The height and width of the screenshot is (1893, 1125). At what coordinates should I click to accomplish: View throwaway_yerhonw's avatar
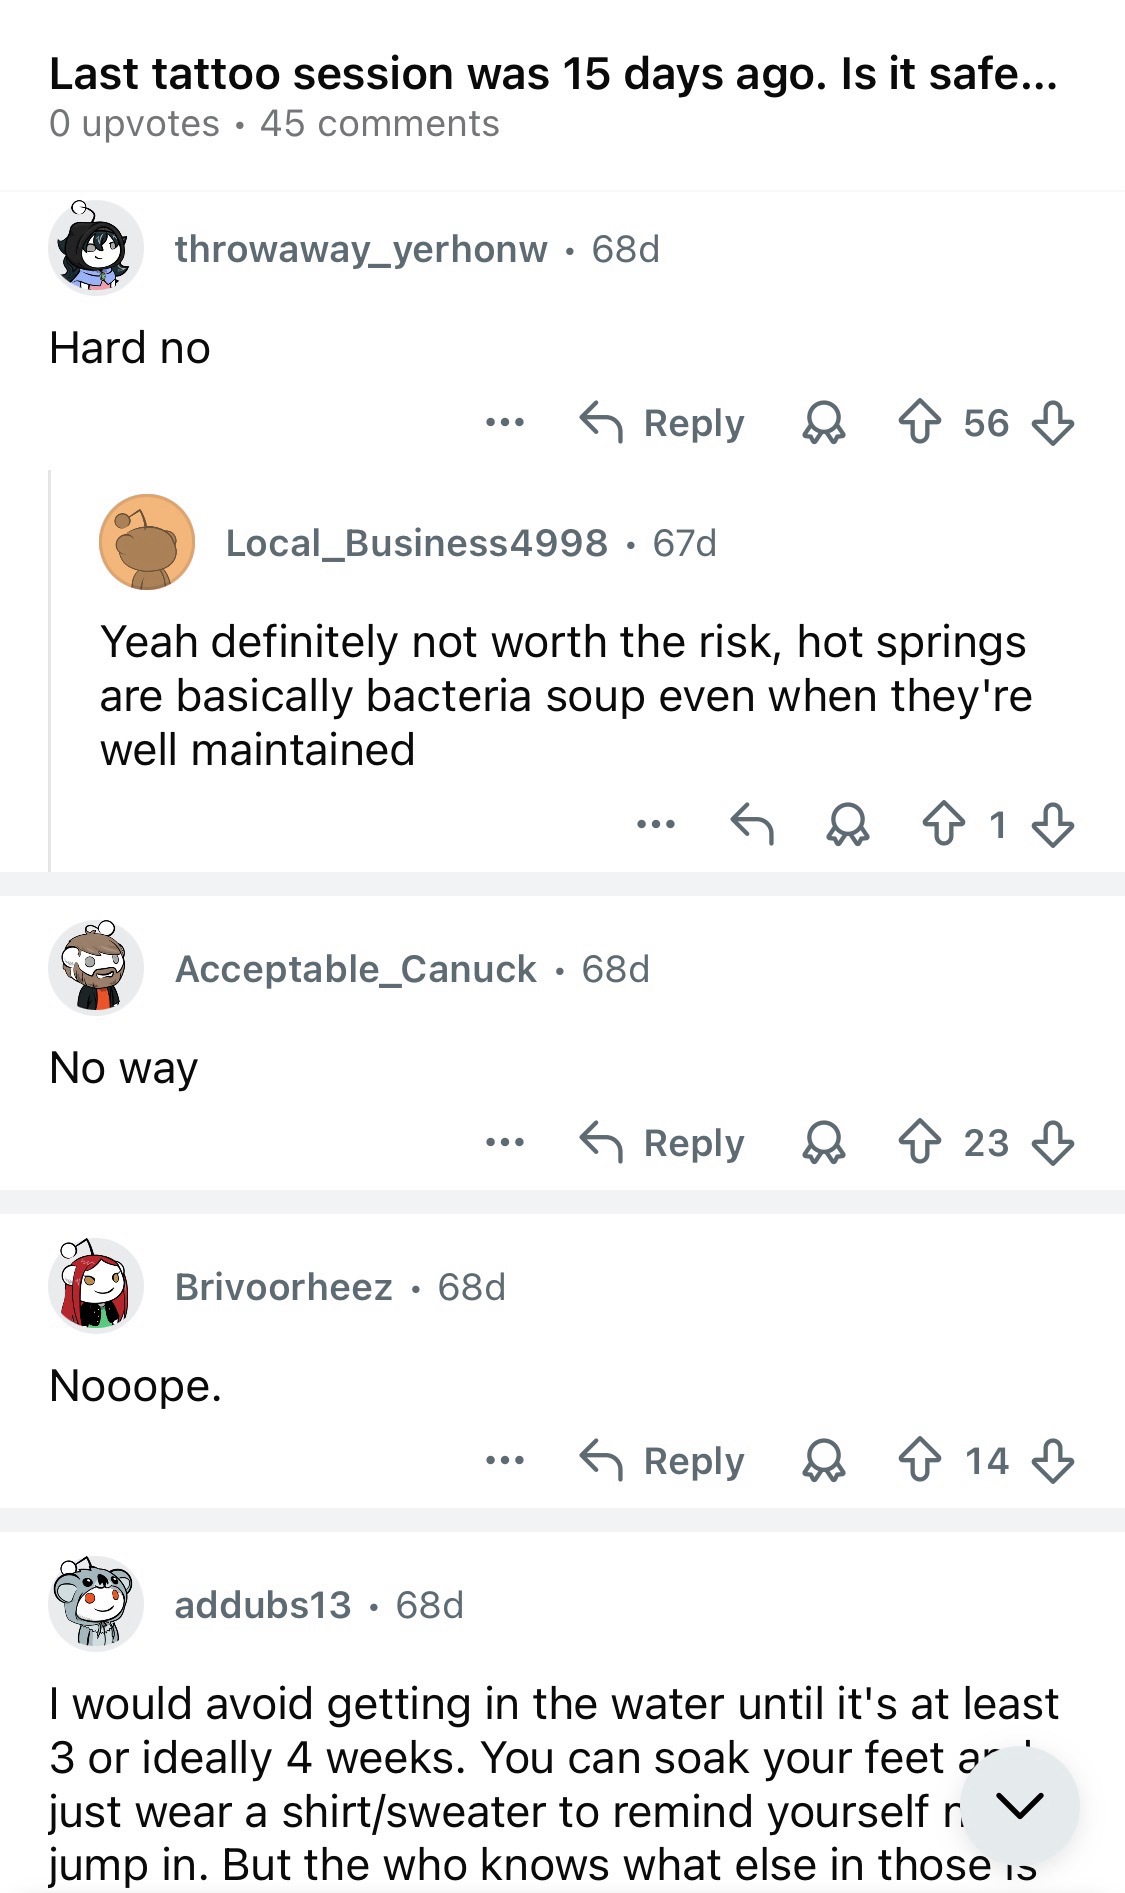pyautogui.click(x=95, y=247)
